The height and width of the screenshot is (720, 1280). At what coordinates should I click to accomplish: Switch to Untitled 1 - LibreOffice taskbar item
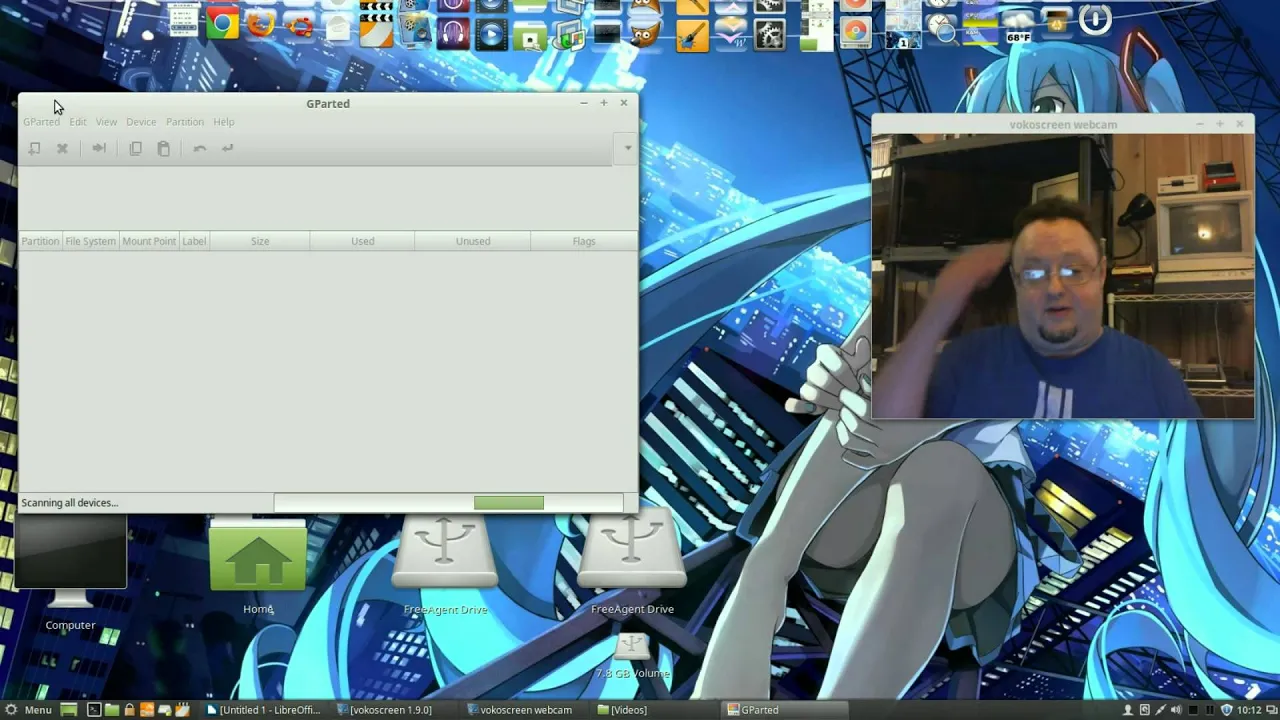click(x=264, y=710)
